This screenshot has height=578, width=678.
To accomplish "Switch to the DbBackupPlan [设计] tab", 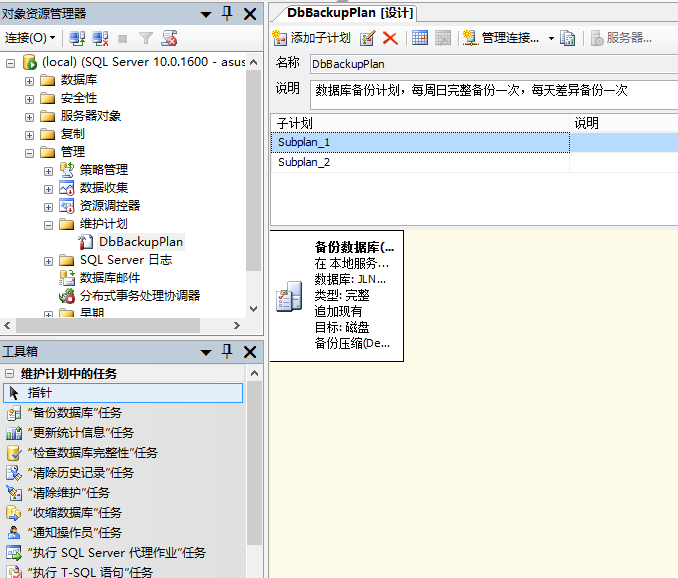I will 343,12.
